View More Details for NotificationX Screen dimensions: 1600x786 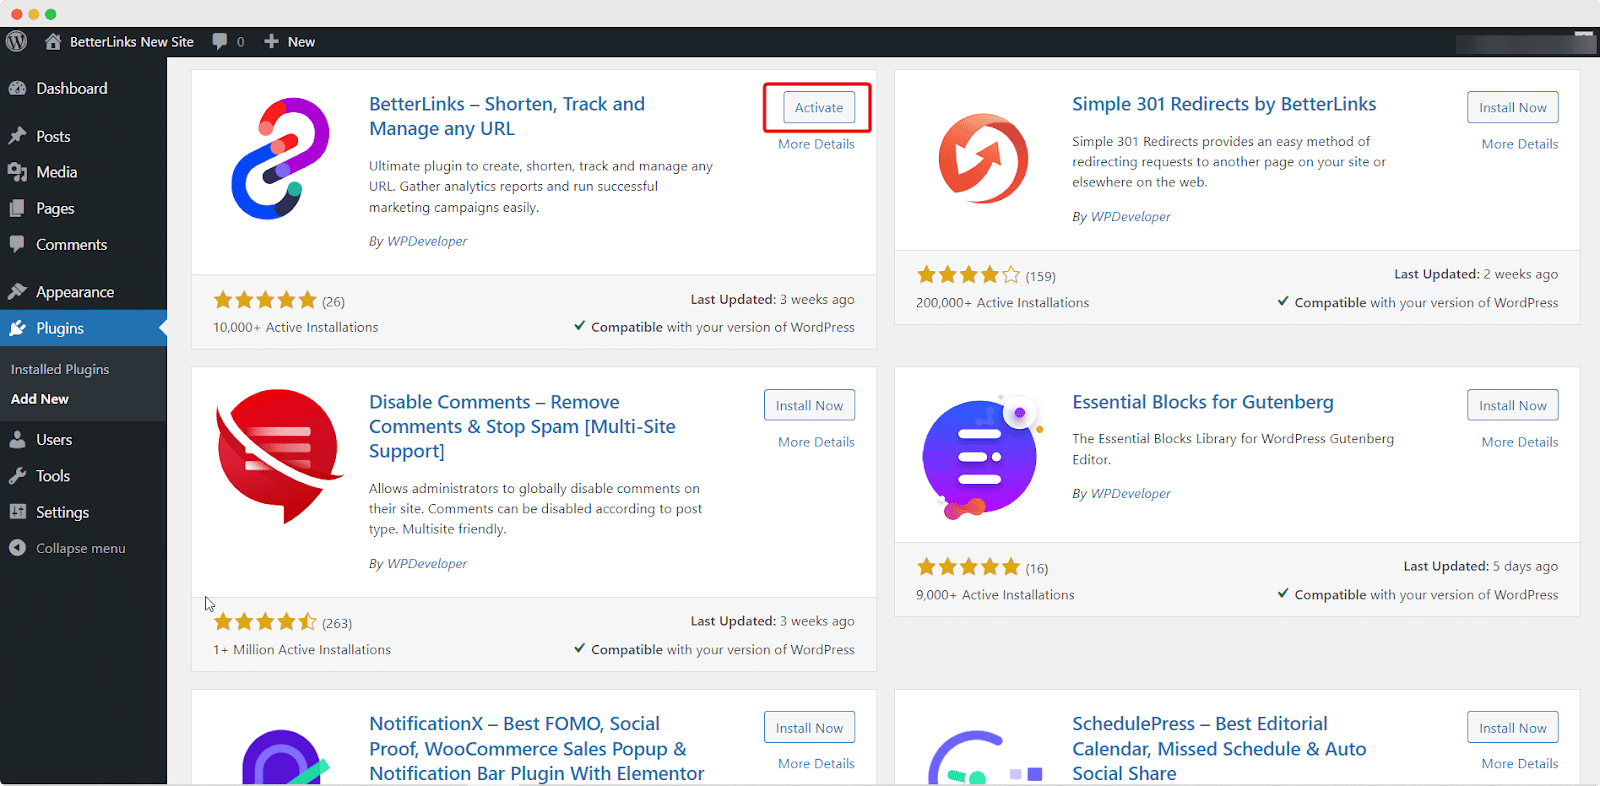tap(816, 764)
